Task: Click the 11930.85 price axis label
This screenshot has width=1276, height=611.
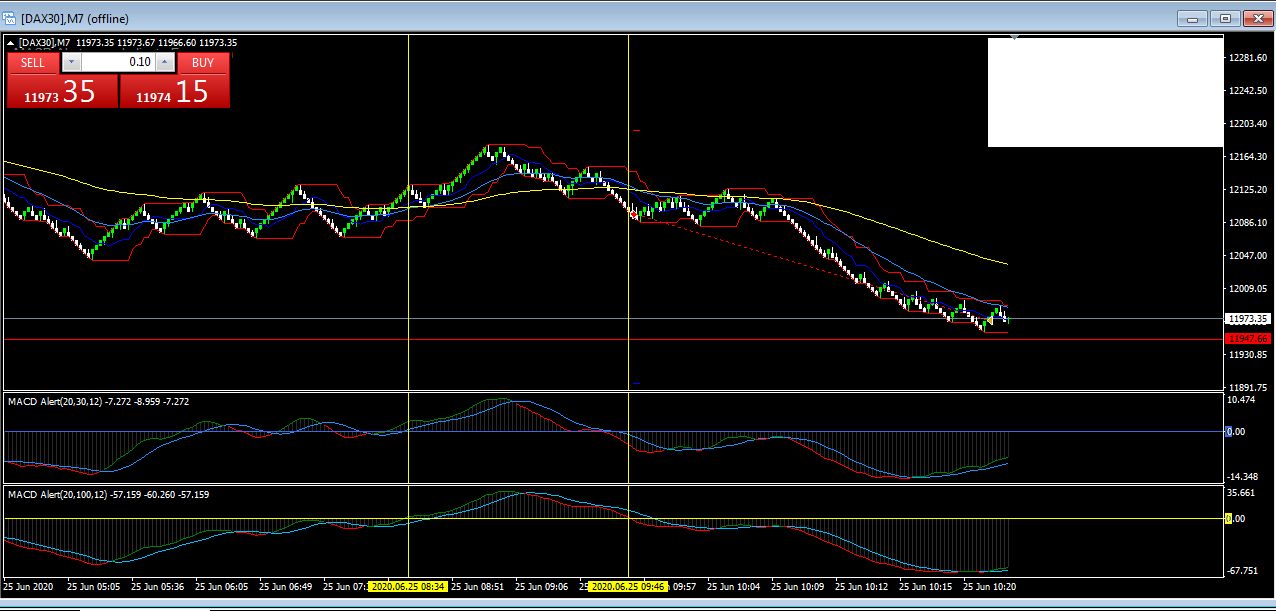Action: coord(1248,355)
